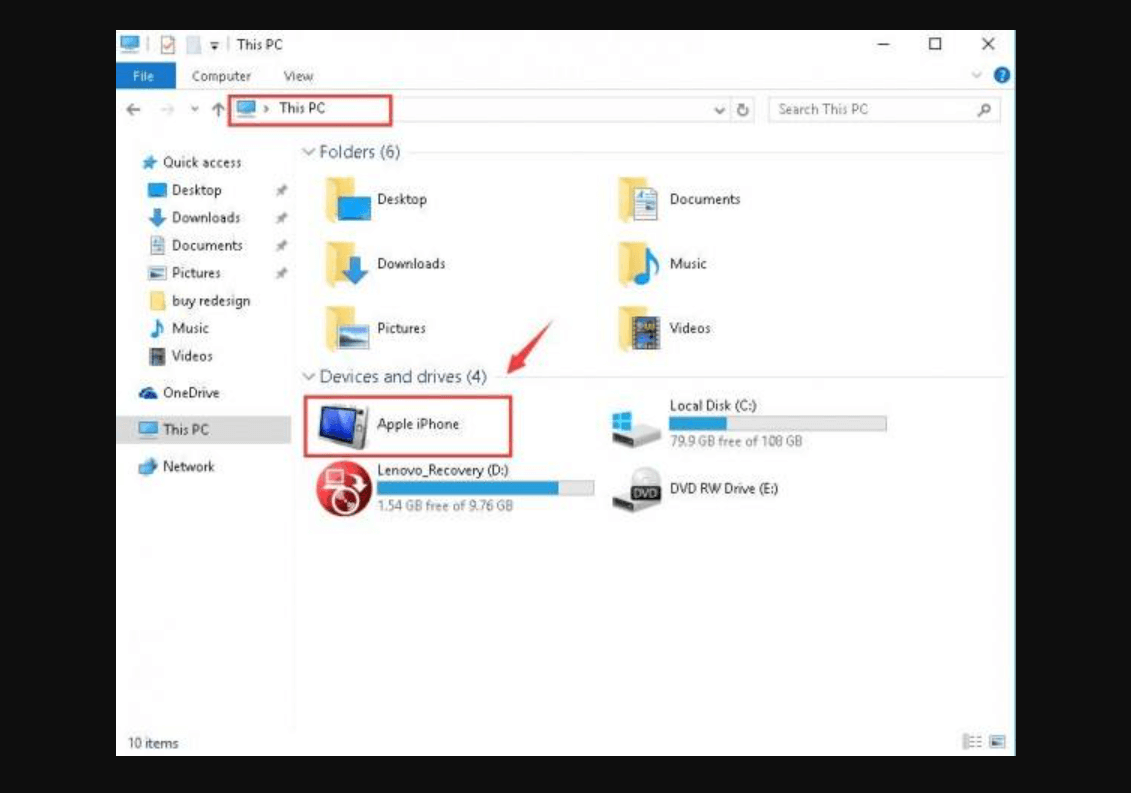Select OneDrive in navigation pane
Screen dimensions: 1131x793
[x=179, y=393]
